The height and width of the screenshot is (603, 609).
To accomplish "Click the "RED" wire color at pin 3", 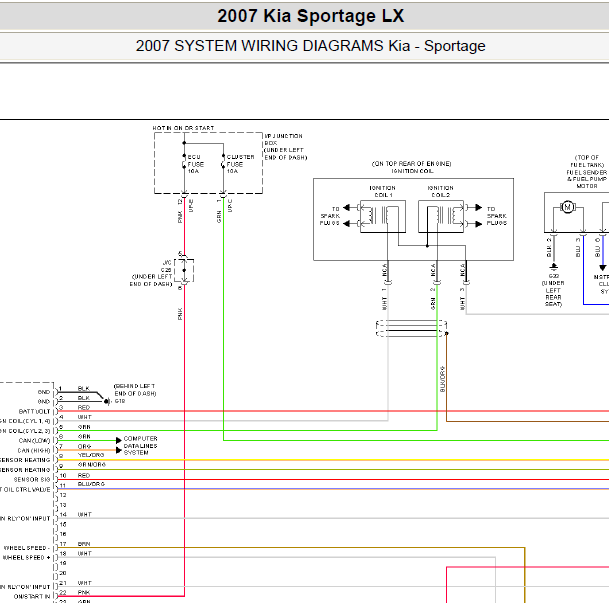I will [x=84, y=407].
